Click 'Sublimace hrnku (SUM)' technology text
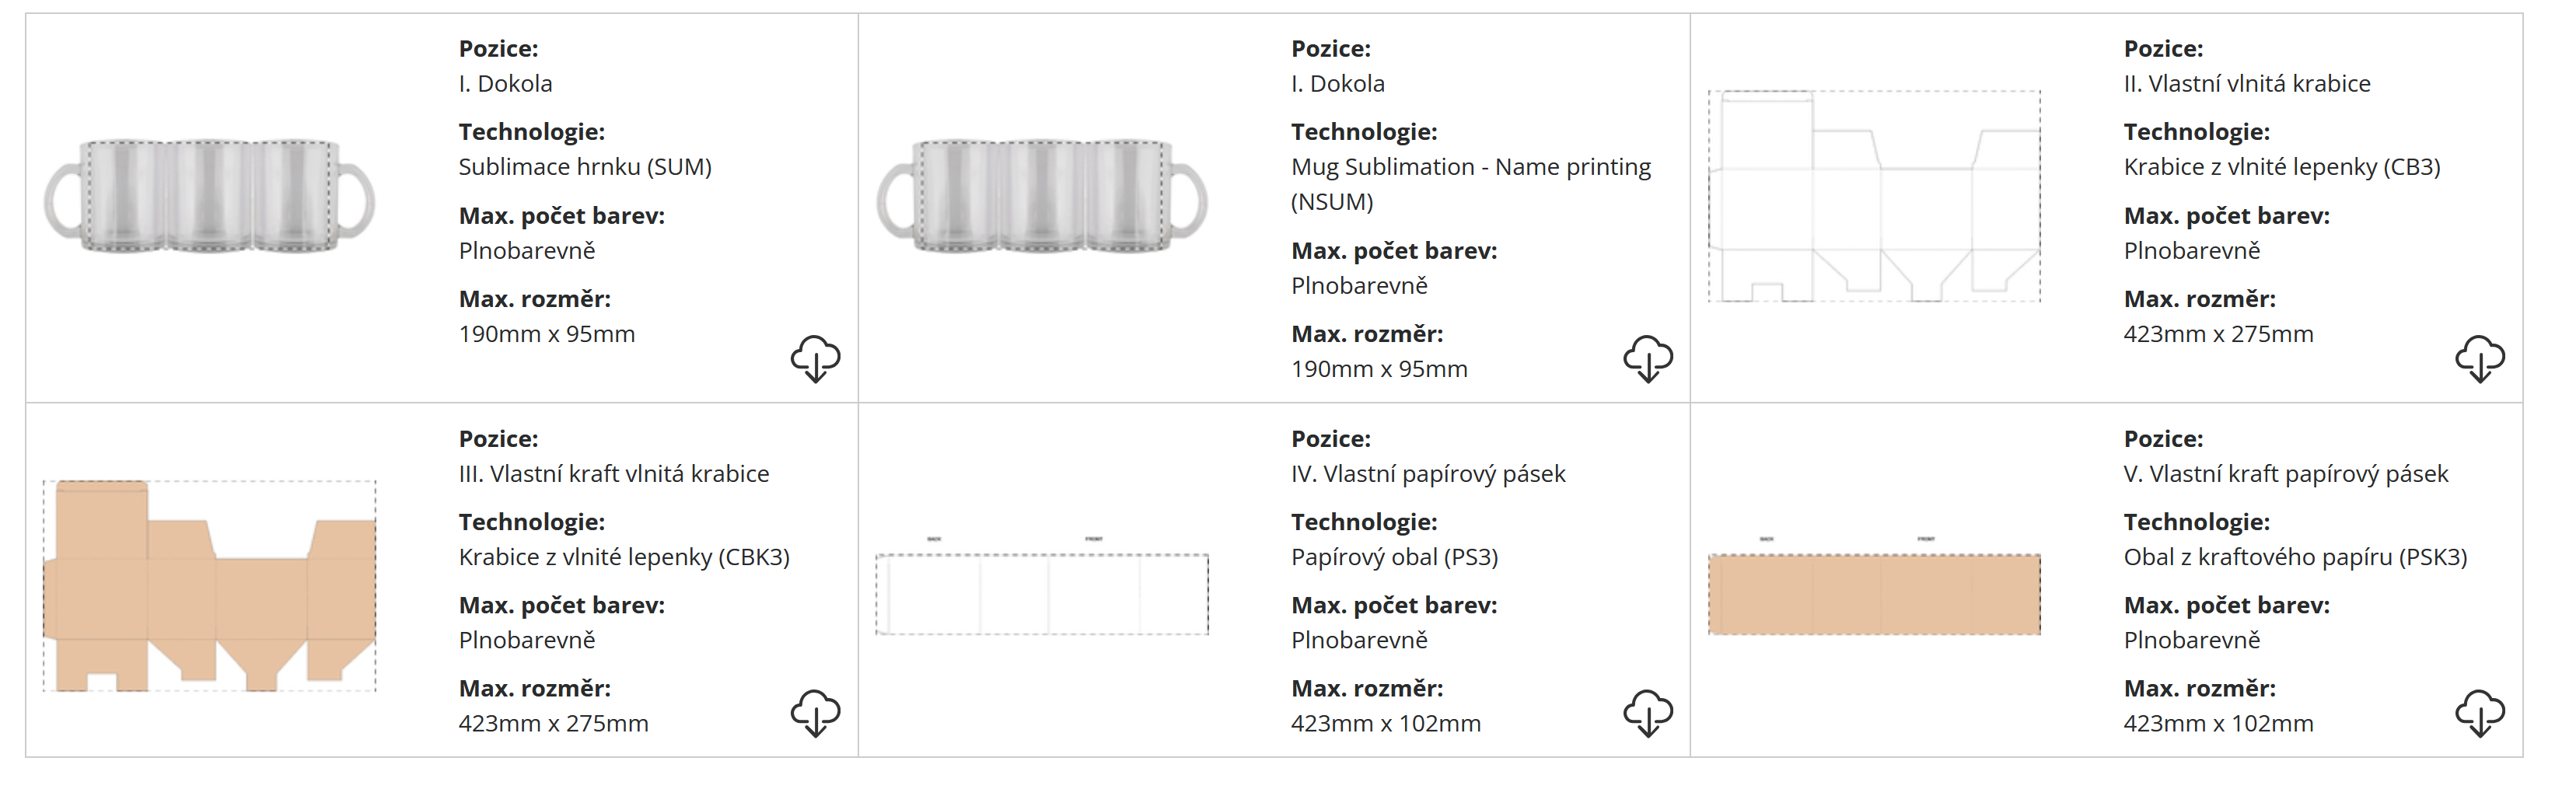Screen dimensions: 2576x789 584,167
